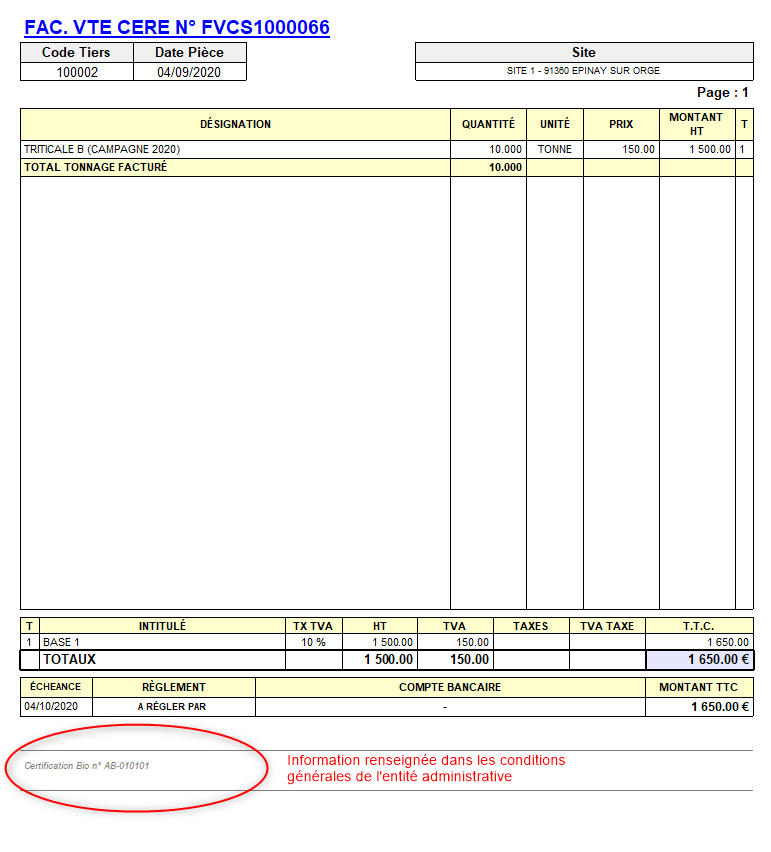
Task: Click the MONTANT HT column header
Action: (696, 124)
